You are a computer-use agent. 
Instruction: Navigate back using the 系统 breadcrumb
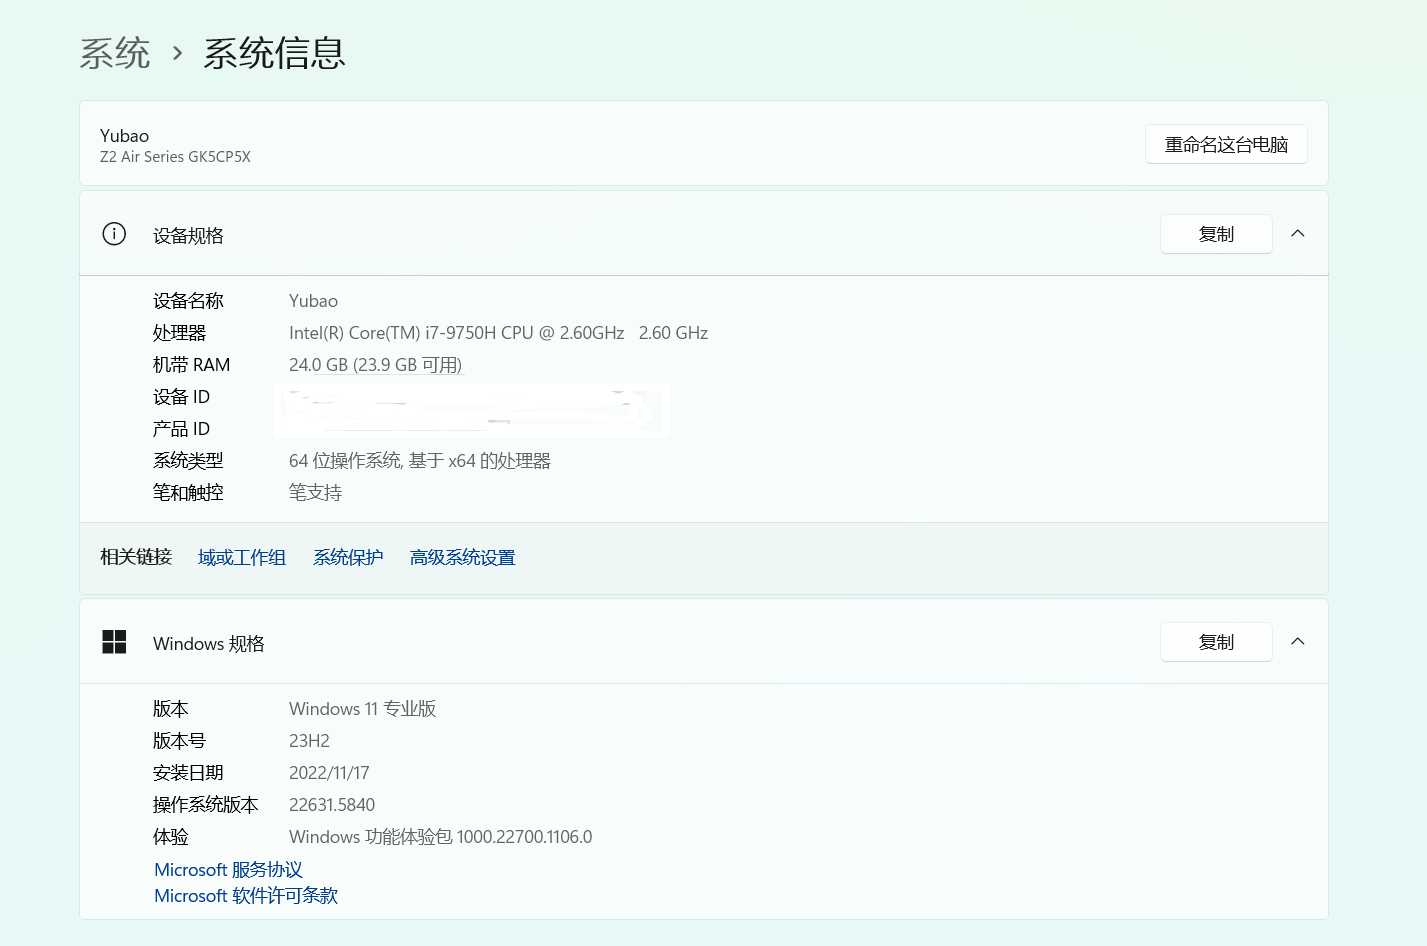coord(115,55)
